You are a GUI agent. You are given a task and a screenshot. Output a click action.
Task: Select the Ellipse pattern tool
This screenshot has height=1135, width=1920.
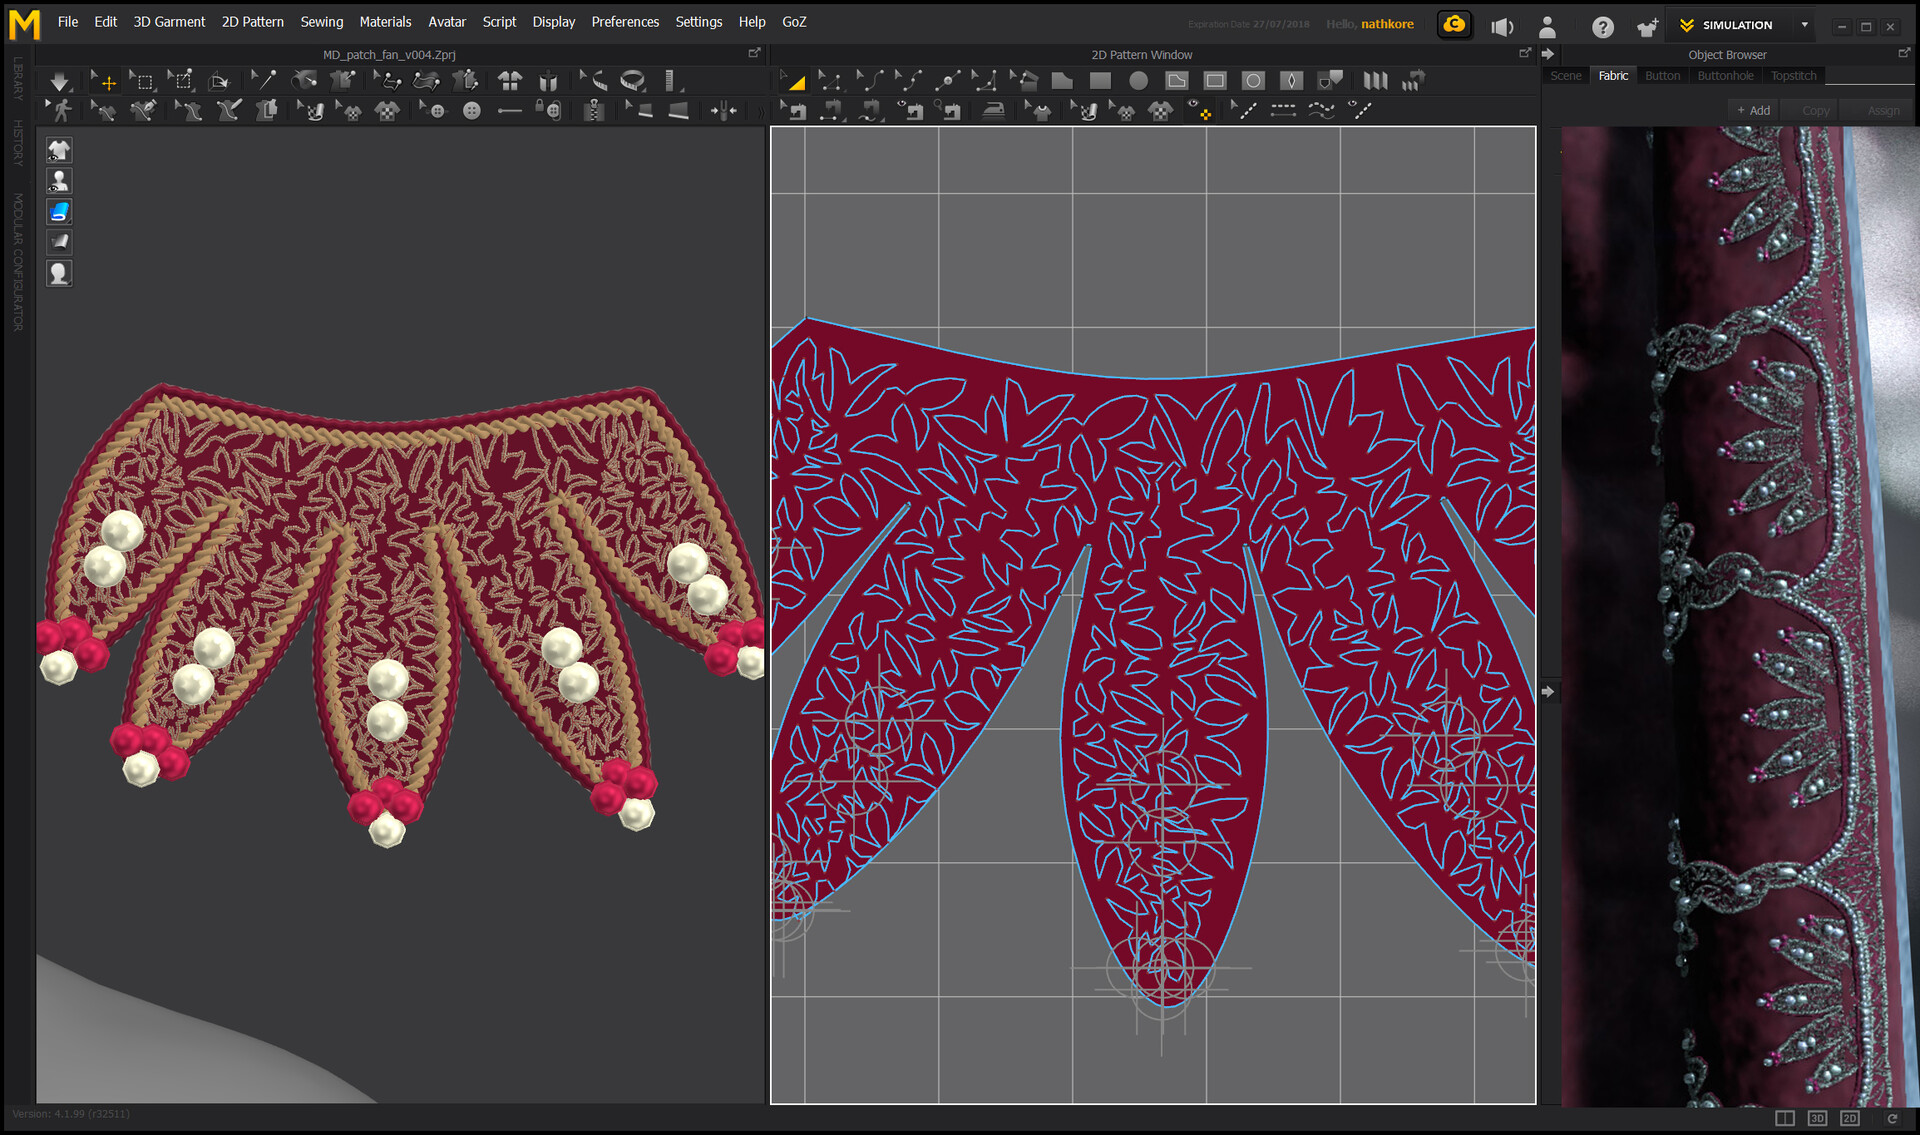1138,80
